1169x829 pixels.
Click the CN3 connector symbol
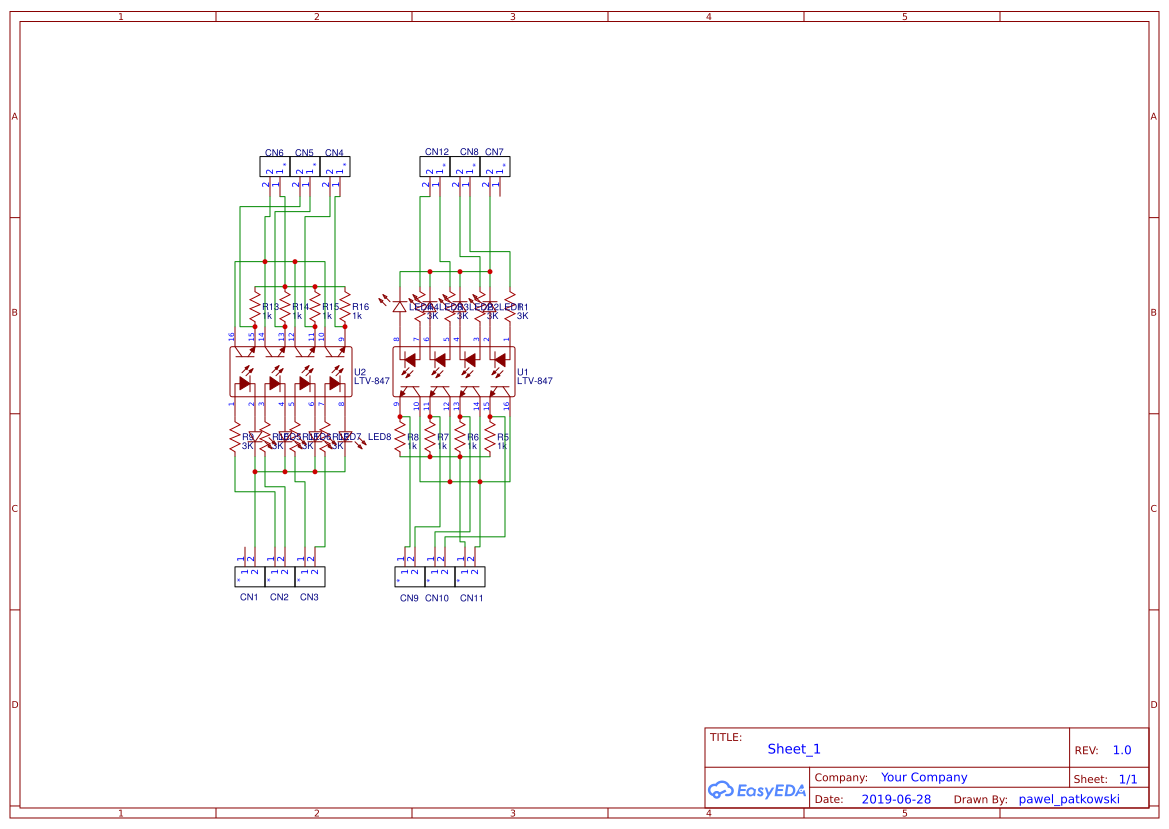click(x=311, y=575)
